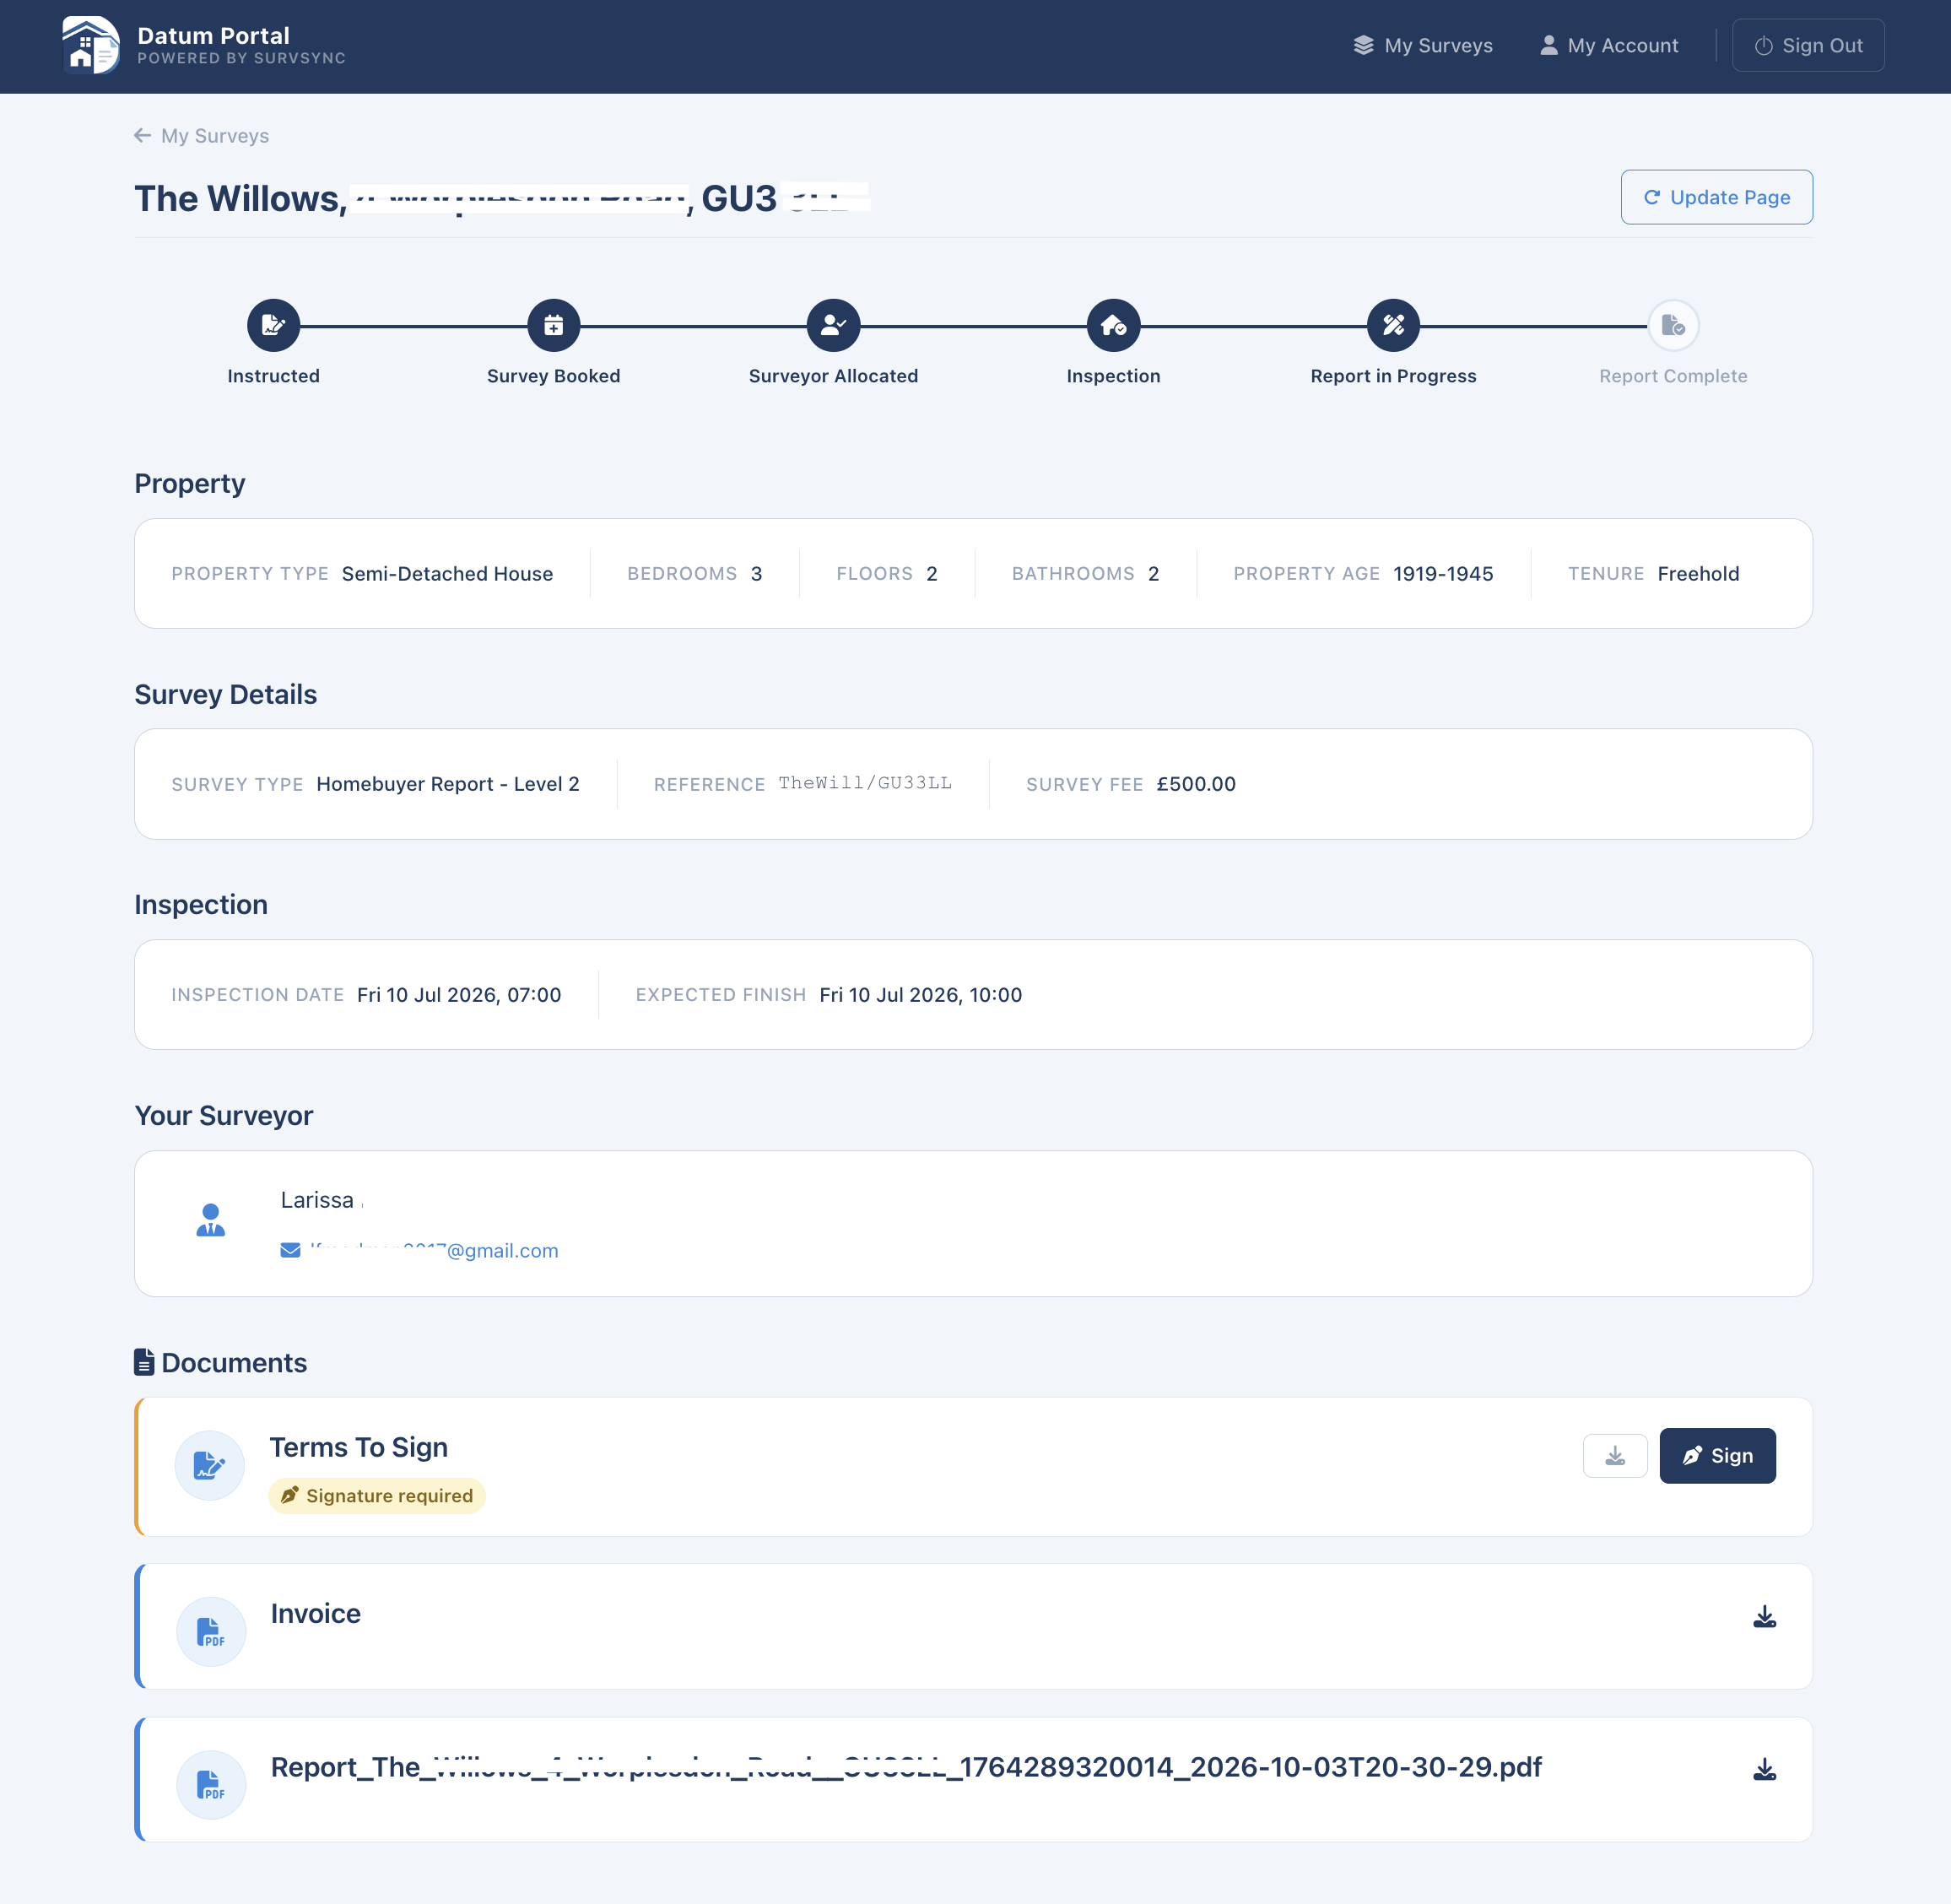Viewport: 1951px width, 1904px height.
Task: Open My Surveys in the top navigation
Action: (1422, 45)
